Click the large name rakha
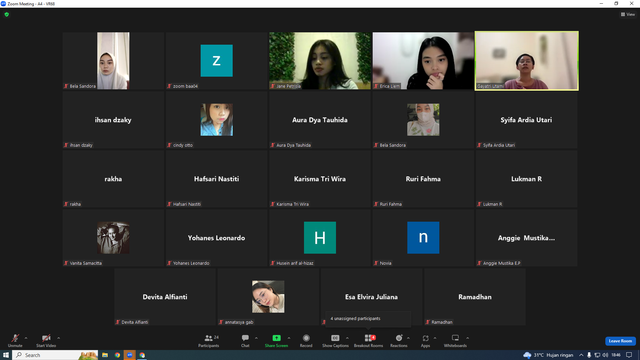The image size is (640, 360). point(113,179)
